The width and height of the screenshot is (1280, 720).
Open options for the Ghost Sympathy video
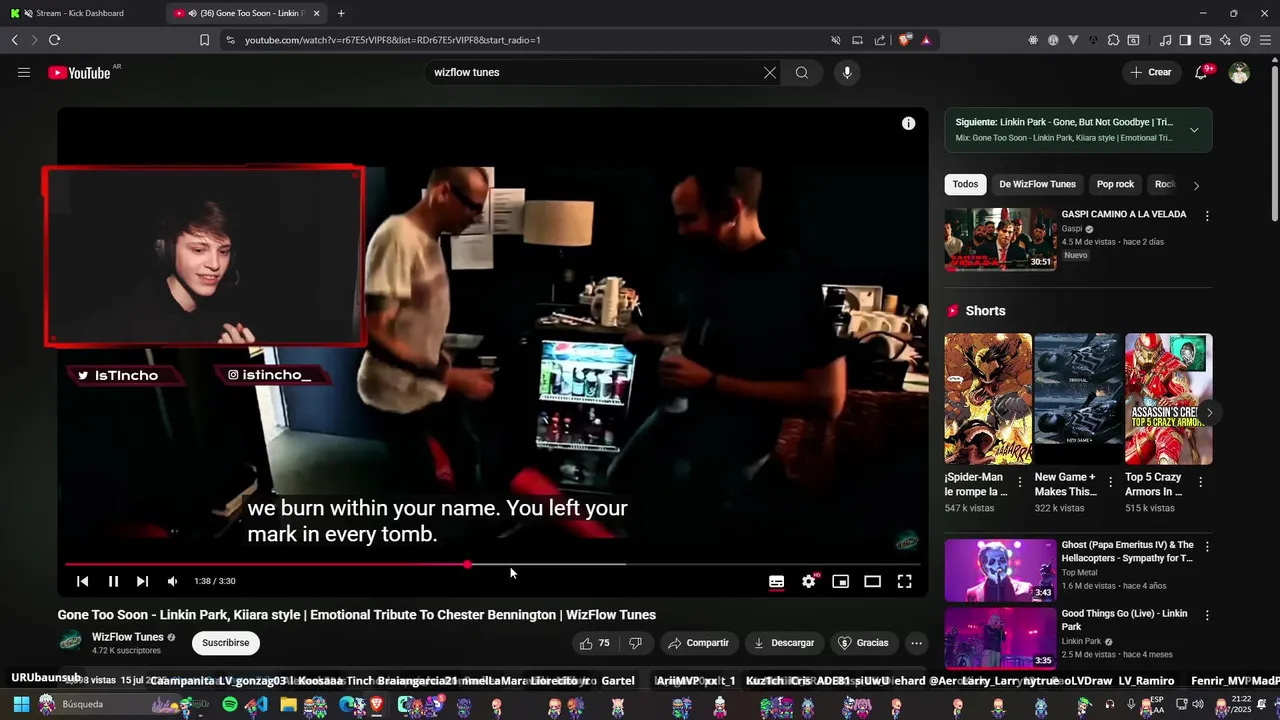[x=1207, y=547]
